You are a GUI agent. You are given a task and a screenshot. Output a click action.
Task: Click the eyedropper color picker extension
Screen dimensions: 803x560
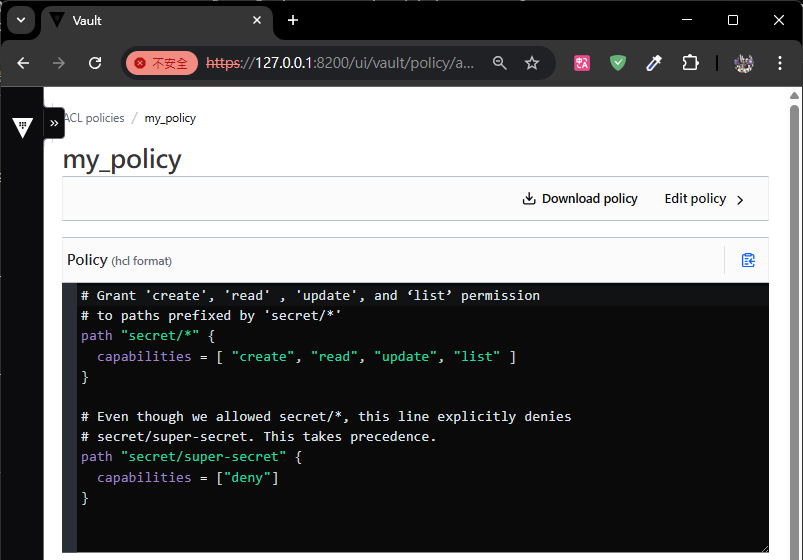pos(654,63)
